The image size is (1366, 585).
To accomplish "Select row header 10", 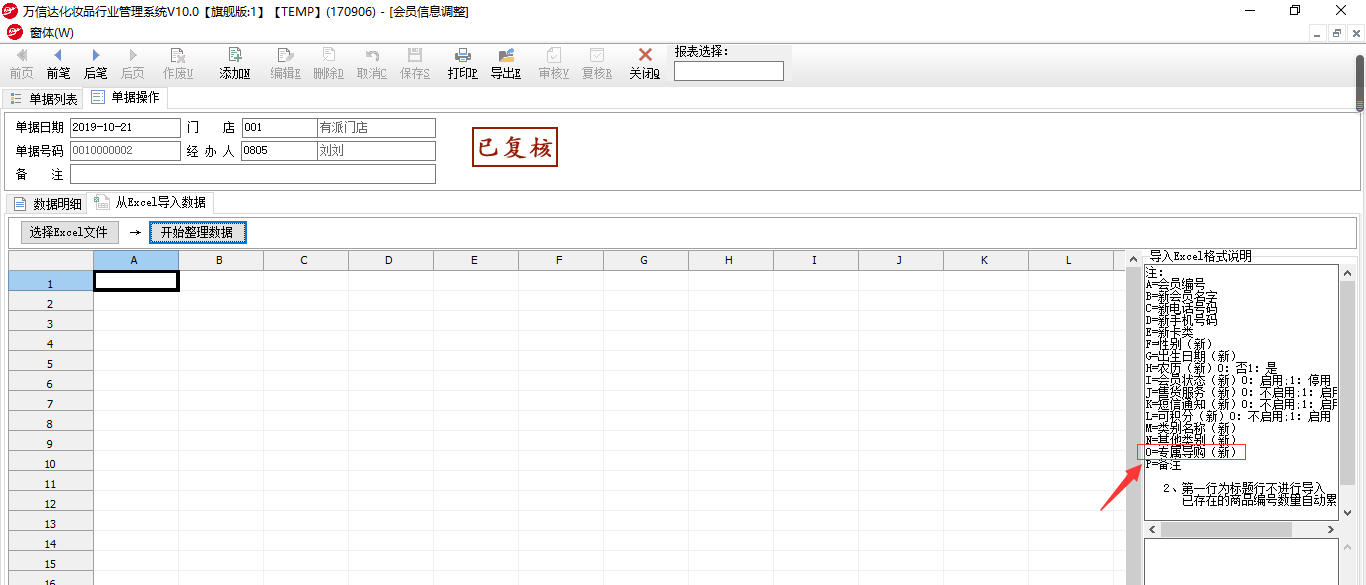I will [51, 463].
